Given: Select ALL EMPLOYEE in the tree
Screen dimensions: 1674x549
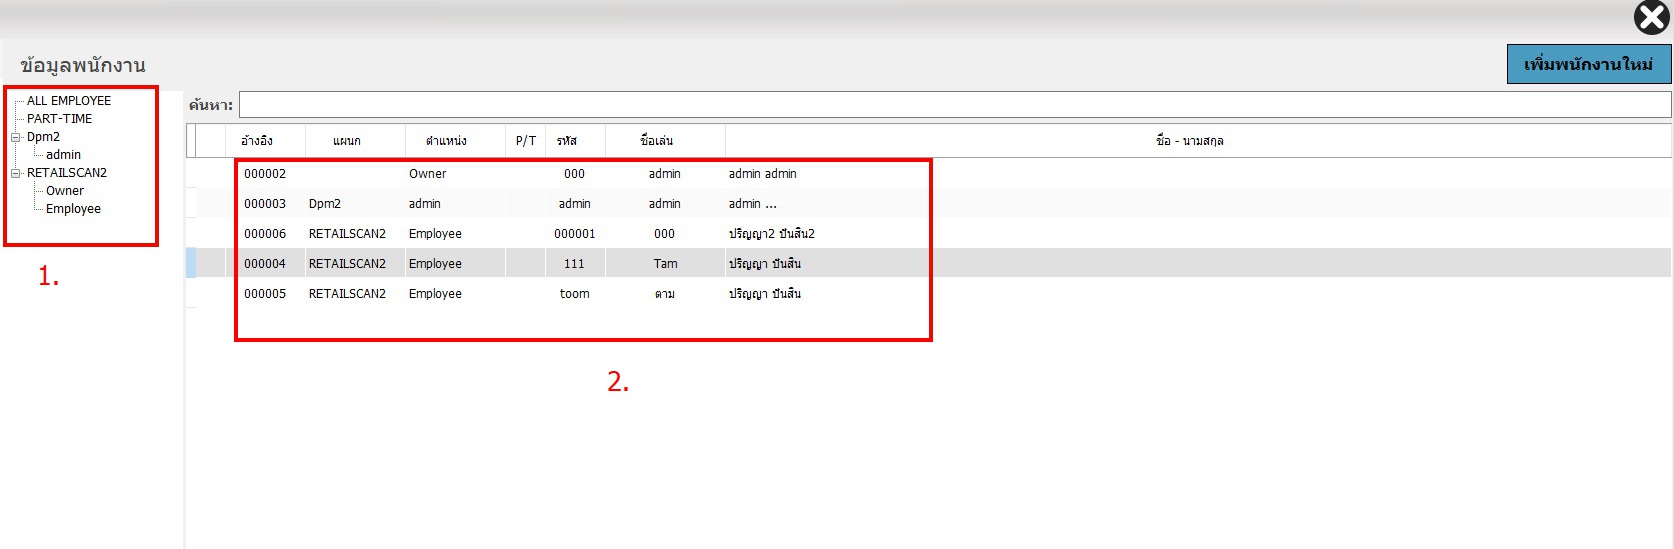Looking at the screenshot, I should (x=69, y=101).
